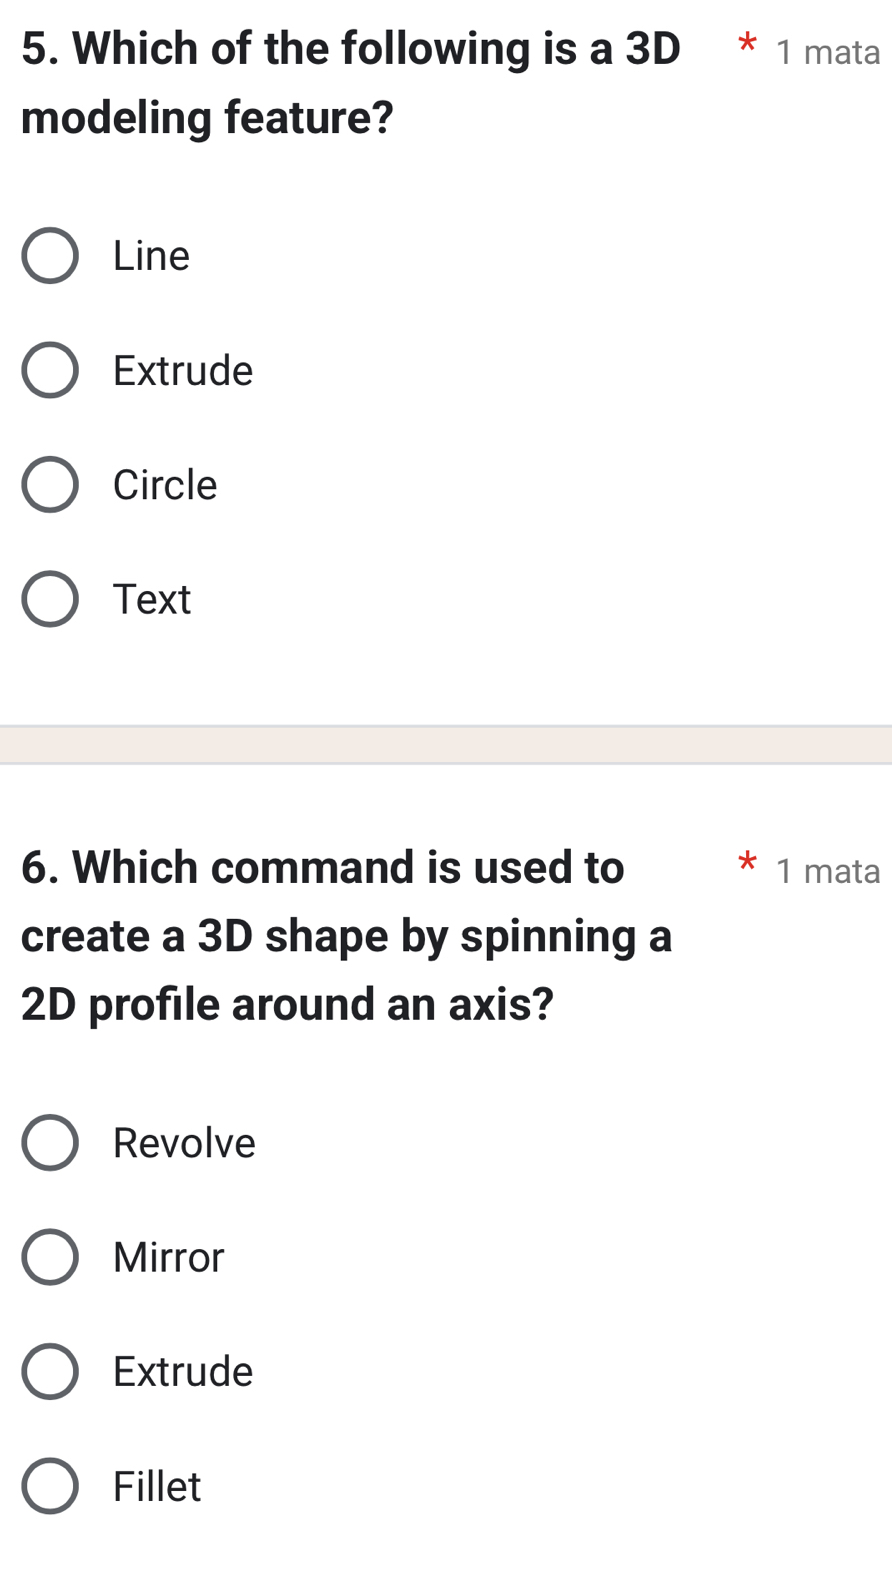Click the 'Fillet' option label text
This screenshot has height=1570, width=892.
(157, 1486)
